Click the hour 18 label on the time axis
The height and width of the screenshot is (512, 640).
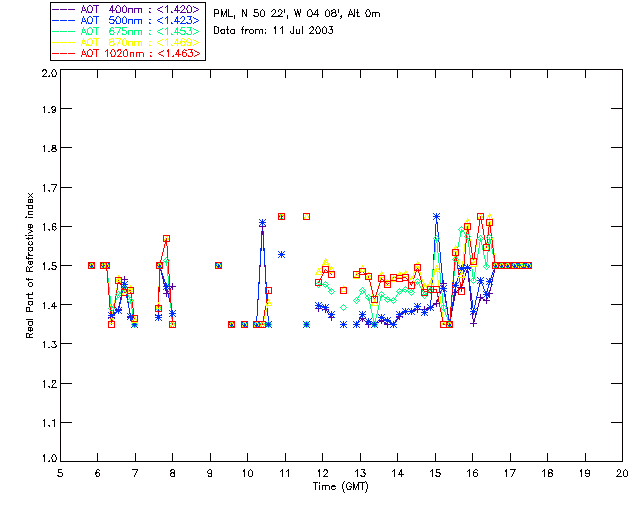pos(547,473)
